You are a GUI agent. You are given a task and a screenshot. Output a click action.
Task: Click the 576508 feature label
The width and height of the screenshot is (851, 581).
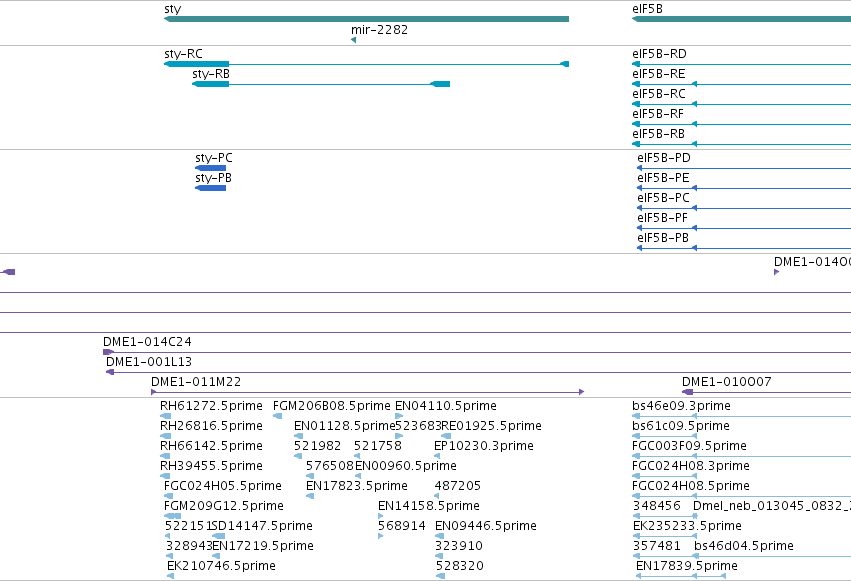click(x=330, y=466)
